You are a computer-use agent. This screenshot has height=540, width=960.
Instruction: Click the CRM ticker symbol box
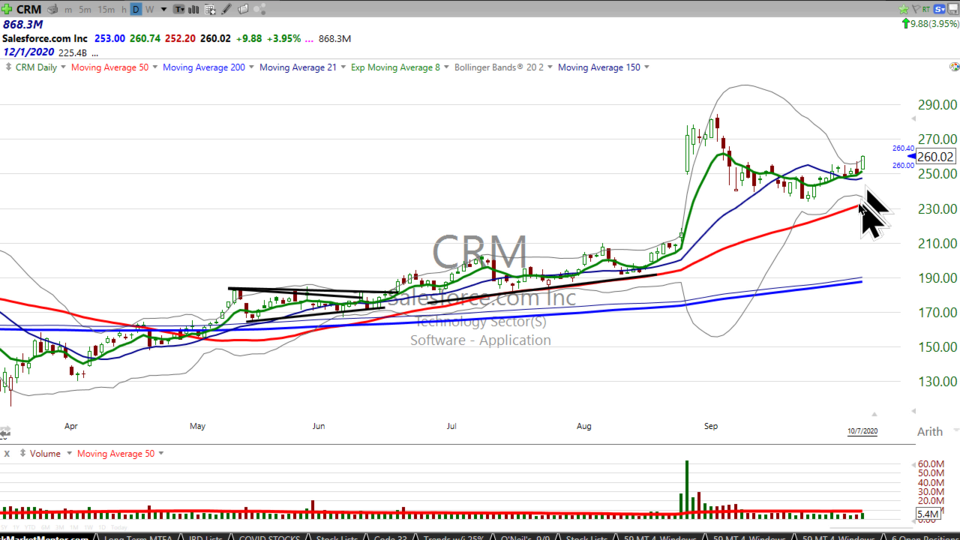[x=29, y=9]
